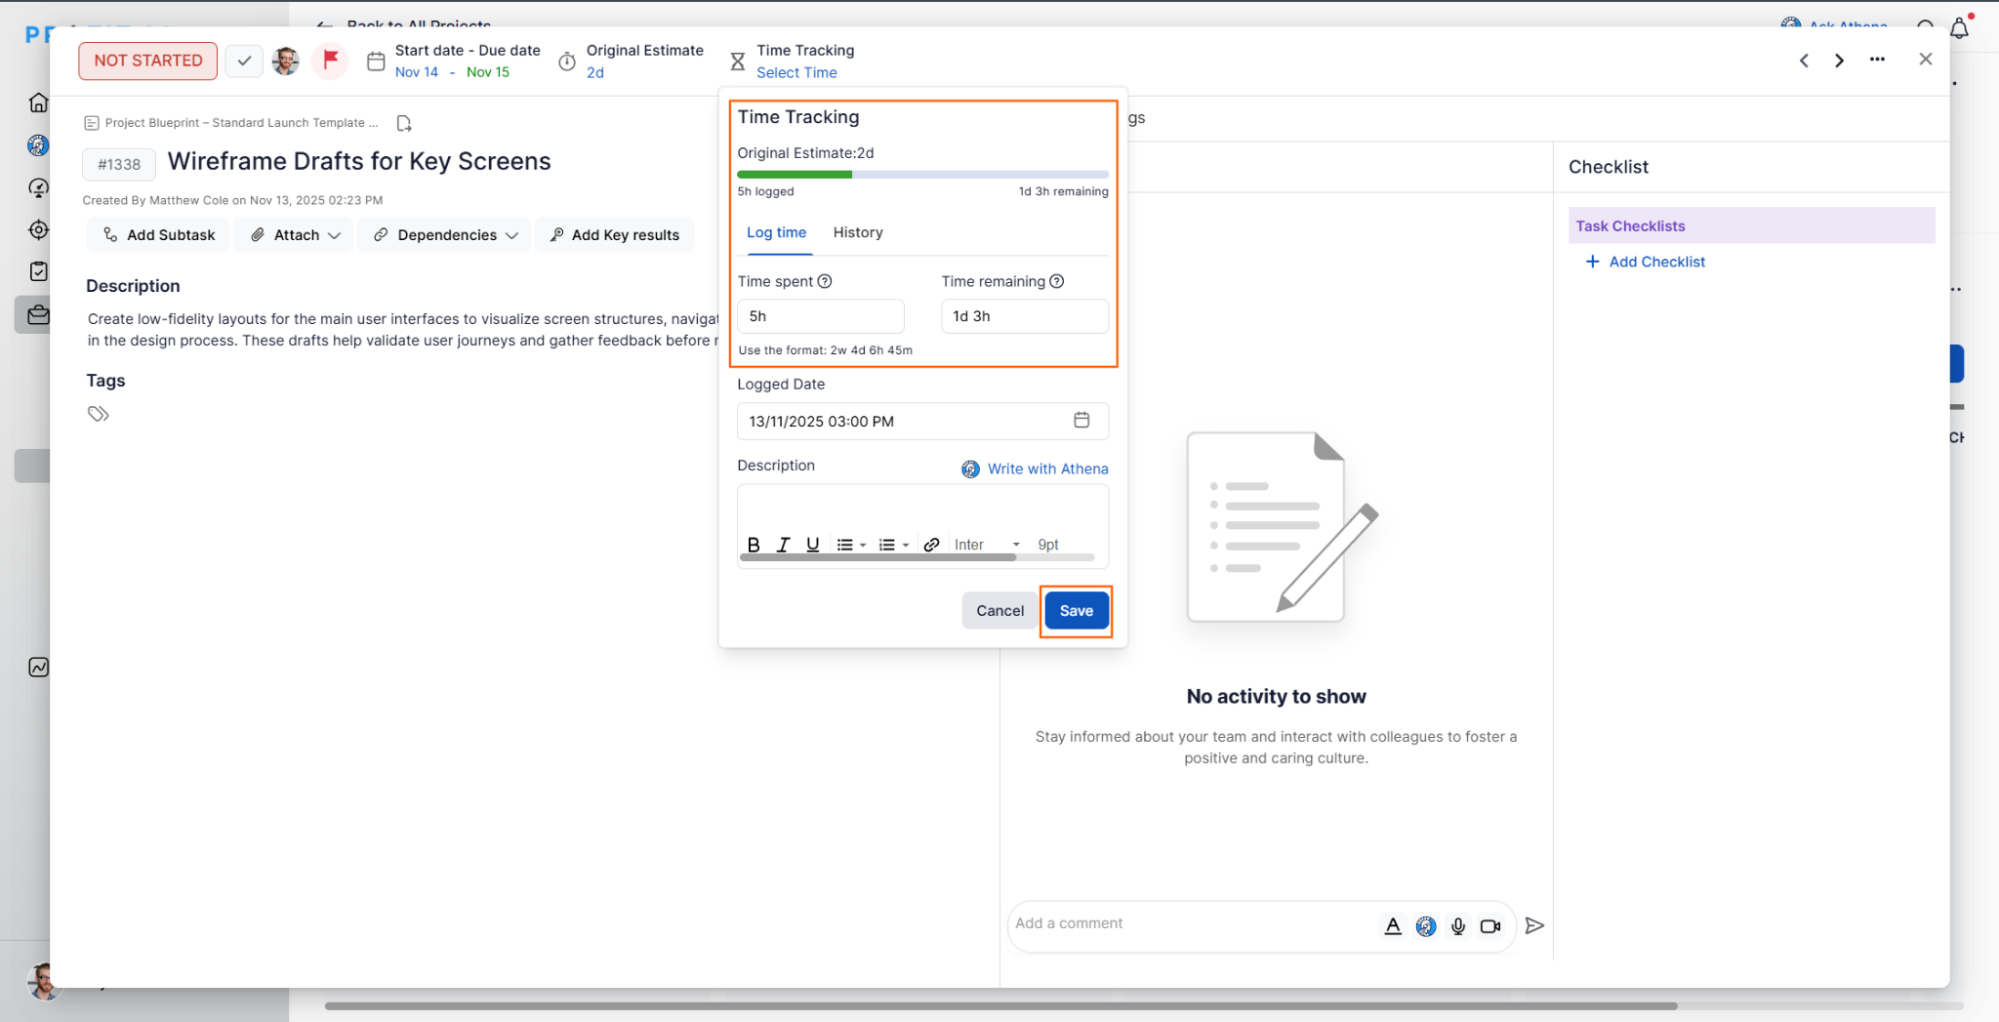Screen dimensions: 1999x1022
Task: Open the 9pt font size dropdown
Action: coord(1049,544)
